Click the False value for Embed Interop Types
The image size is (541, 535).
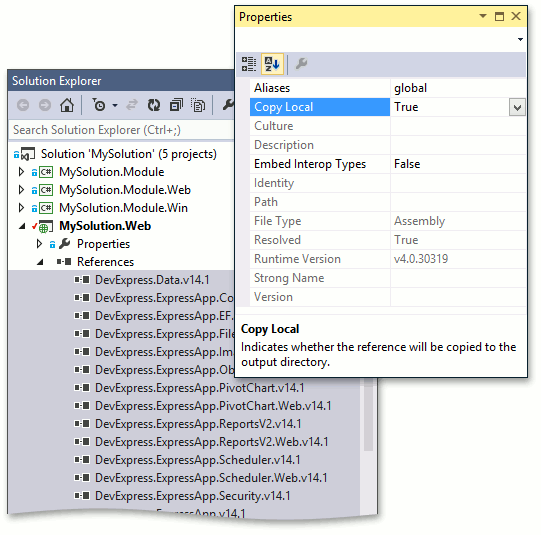(x=407, y=164)
